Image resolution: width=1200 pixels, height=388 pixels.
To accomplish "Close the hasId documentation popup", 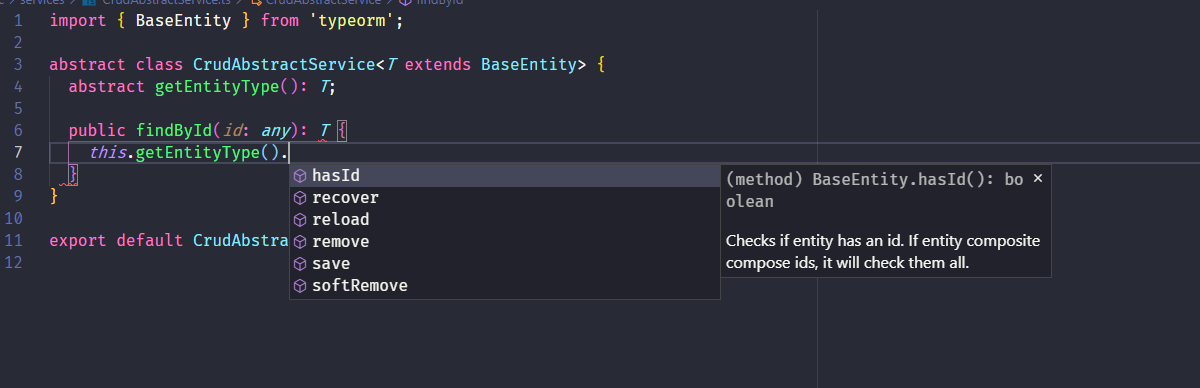I will tap(1037, 178).
